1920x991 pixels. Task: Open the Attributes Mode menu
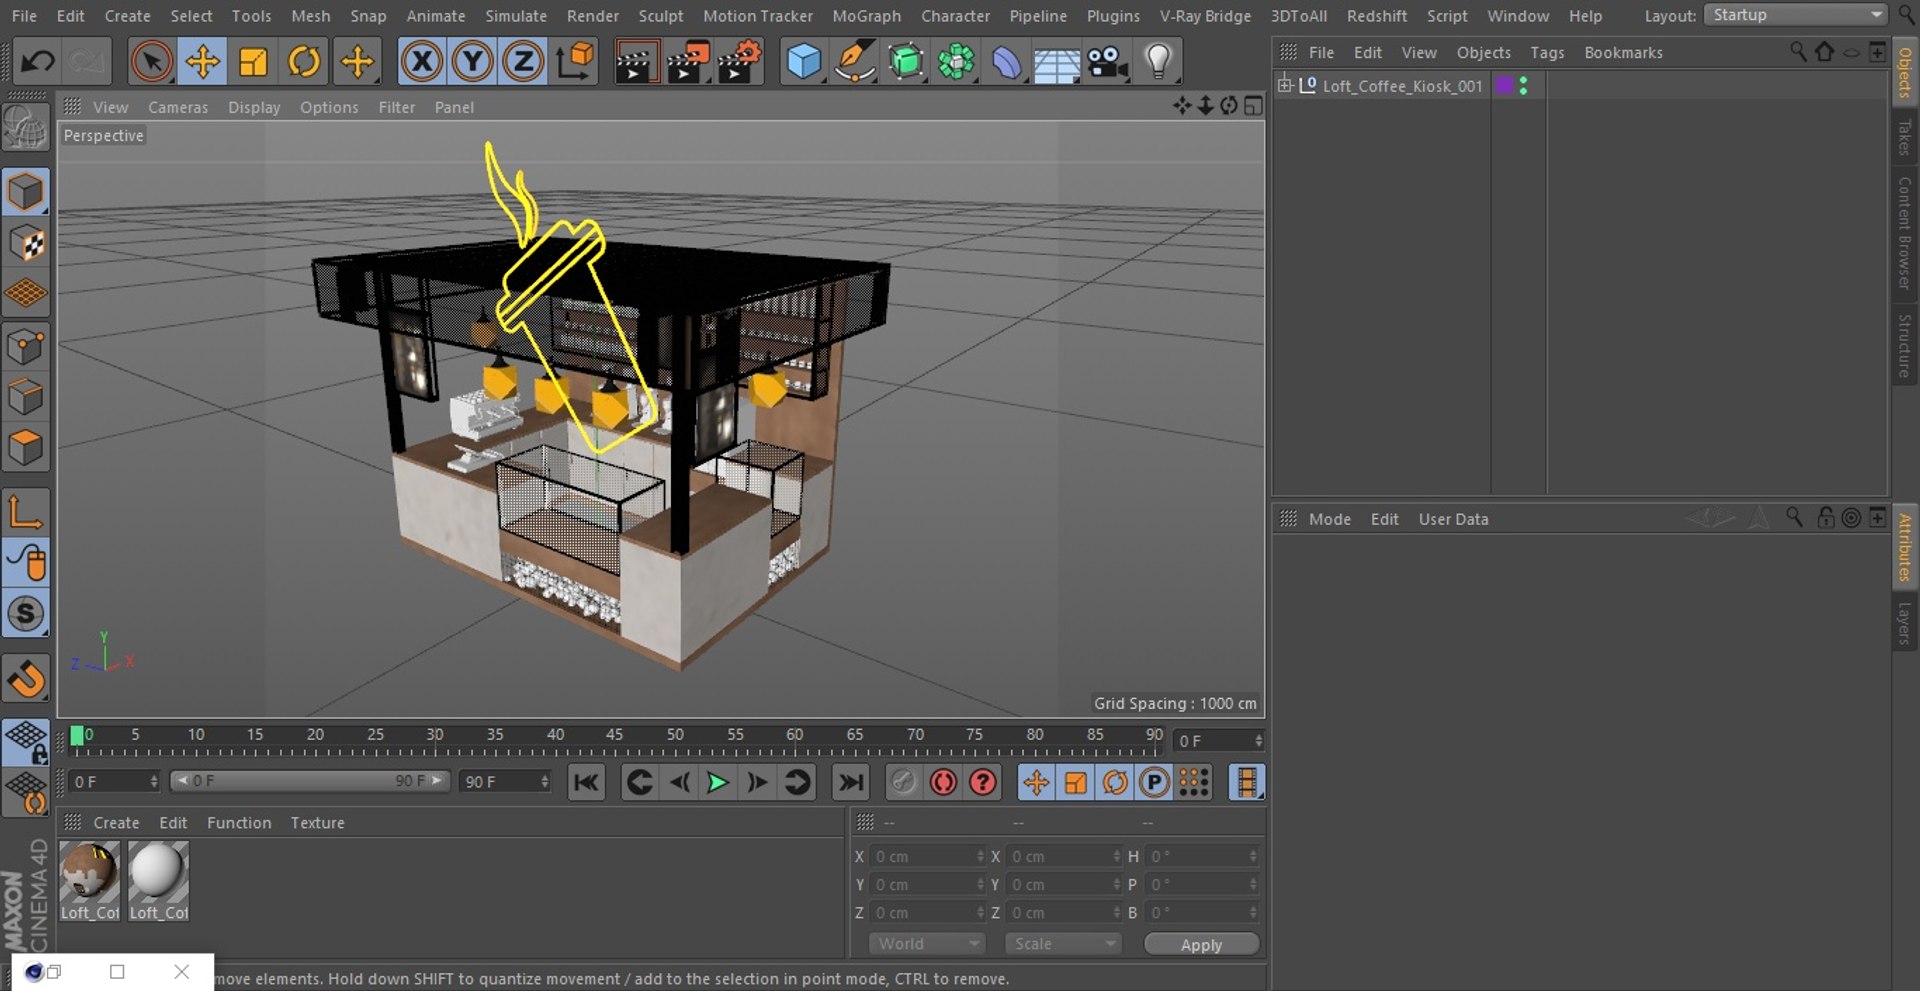click(x=1329, y=519)
